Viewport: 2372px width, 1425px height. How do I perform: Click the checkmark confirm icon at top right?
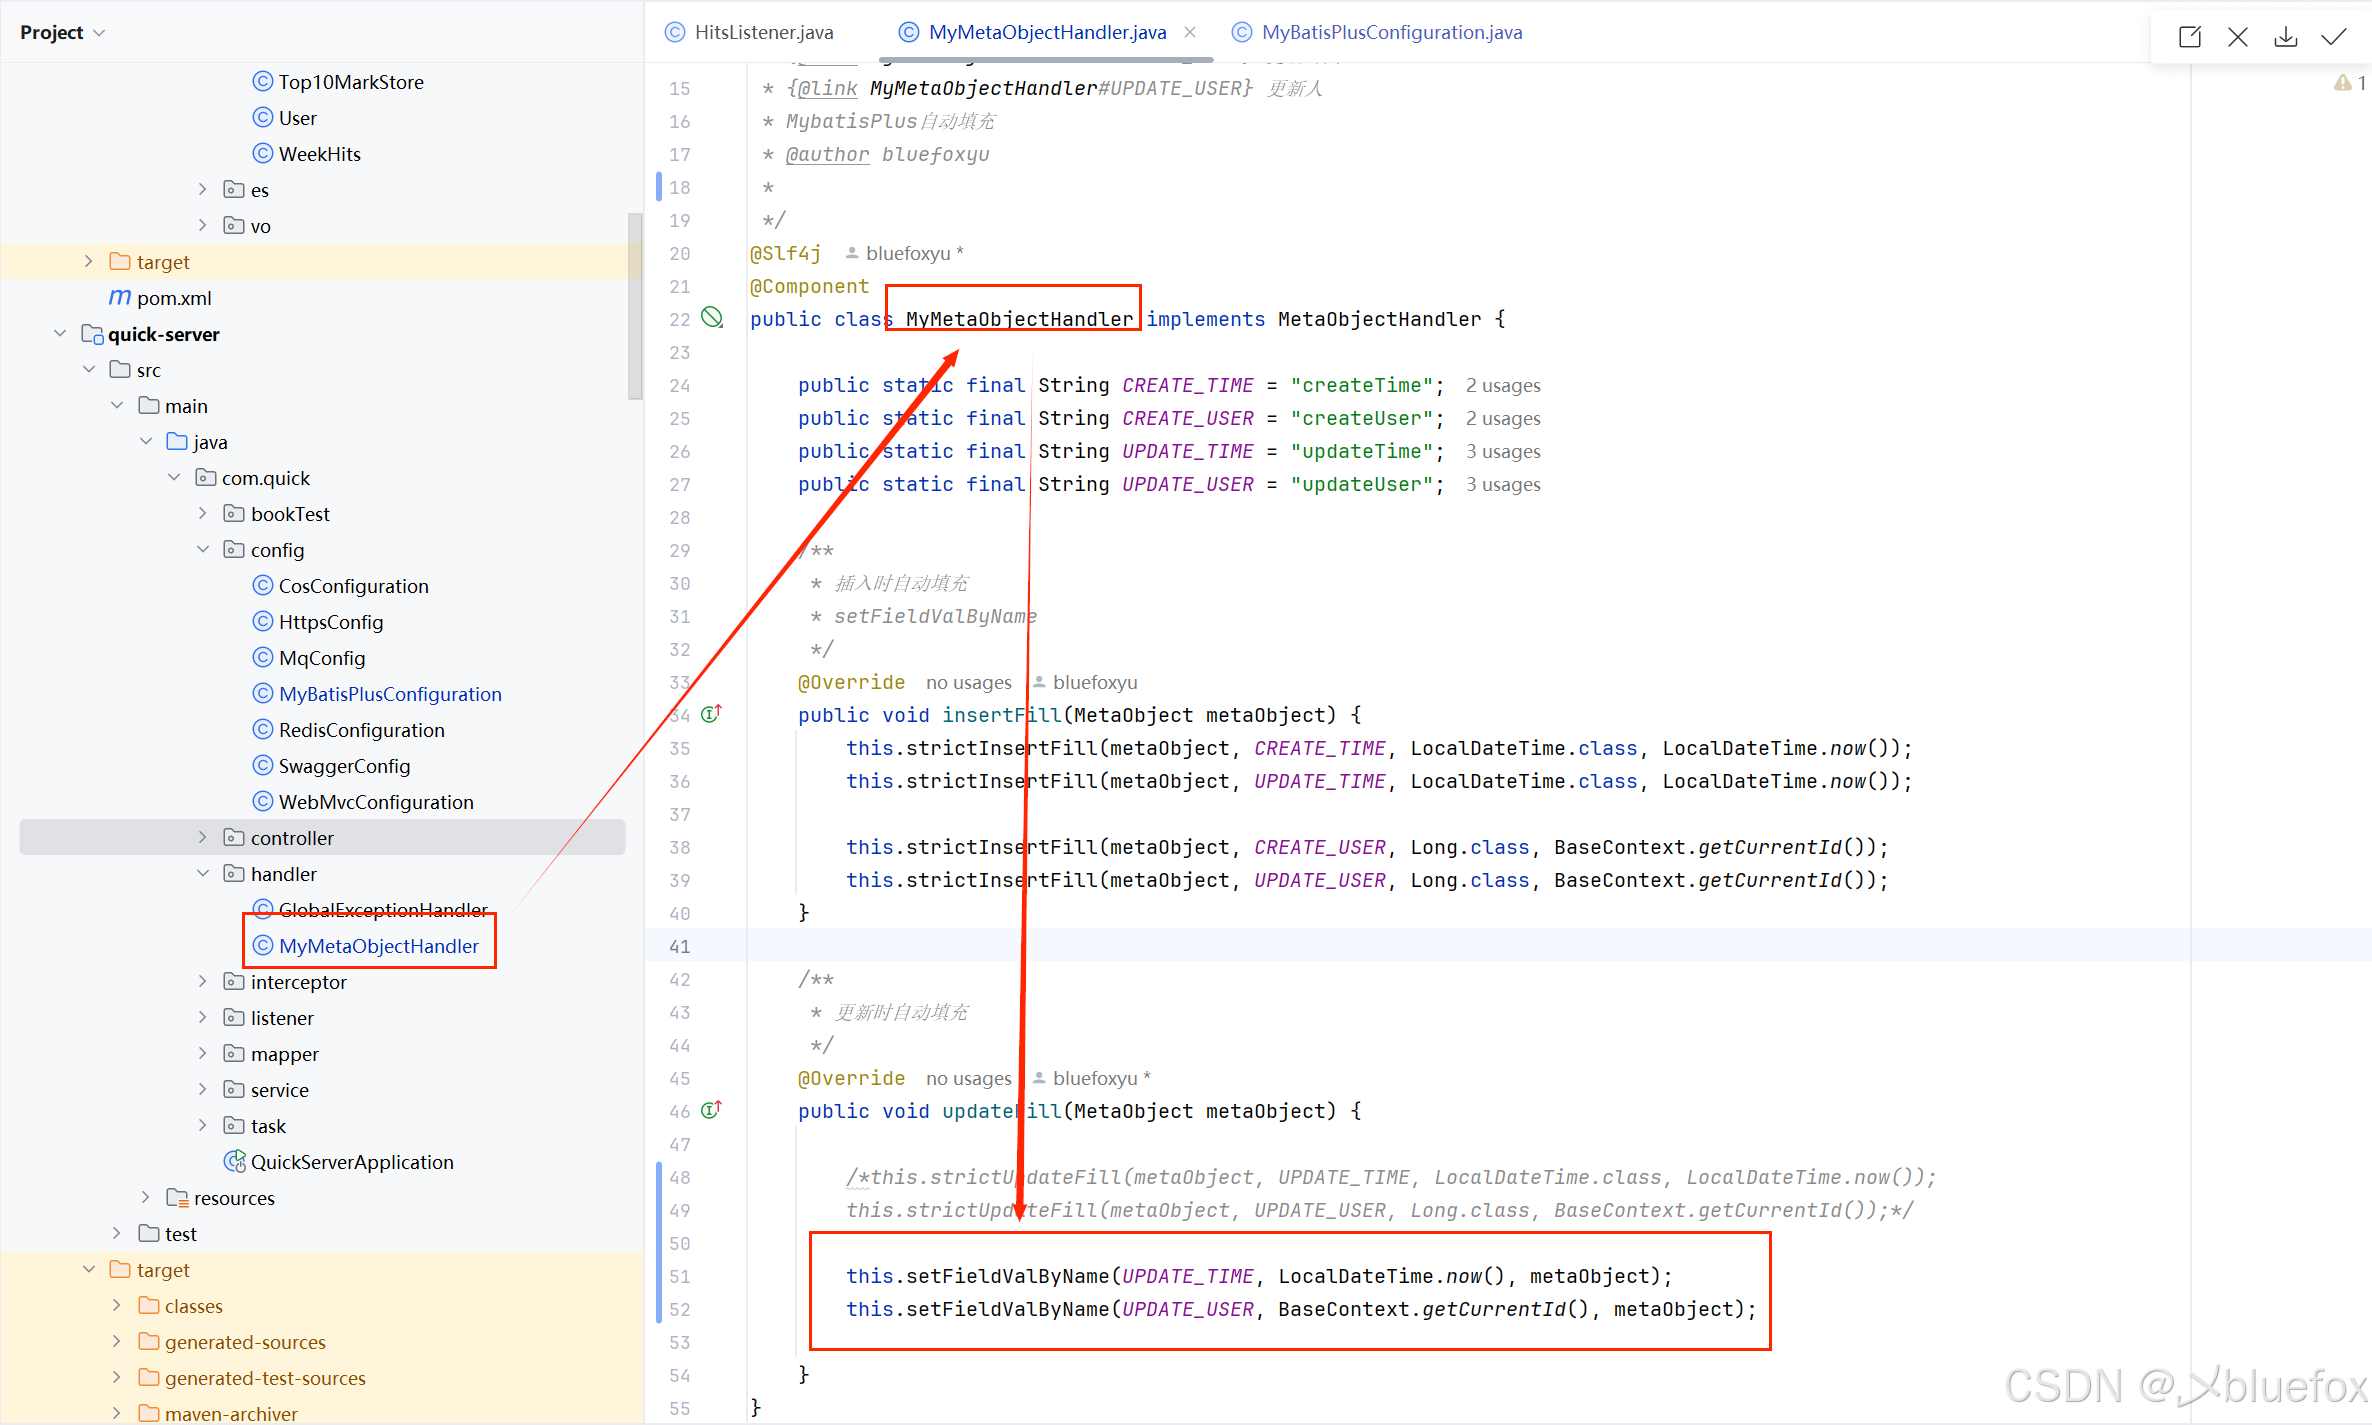pyautogui.click(x=2334, y=37)
